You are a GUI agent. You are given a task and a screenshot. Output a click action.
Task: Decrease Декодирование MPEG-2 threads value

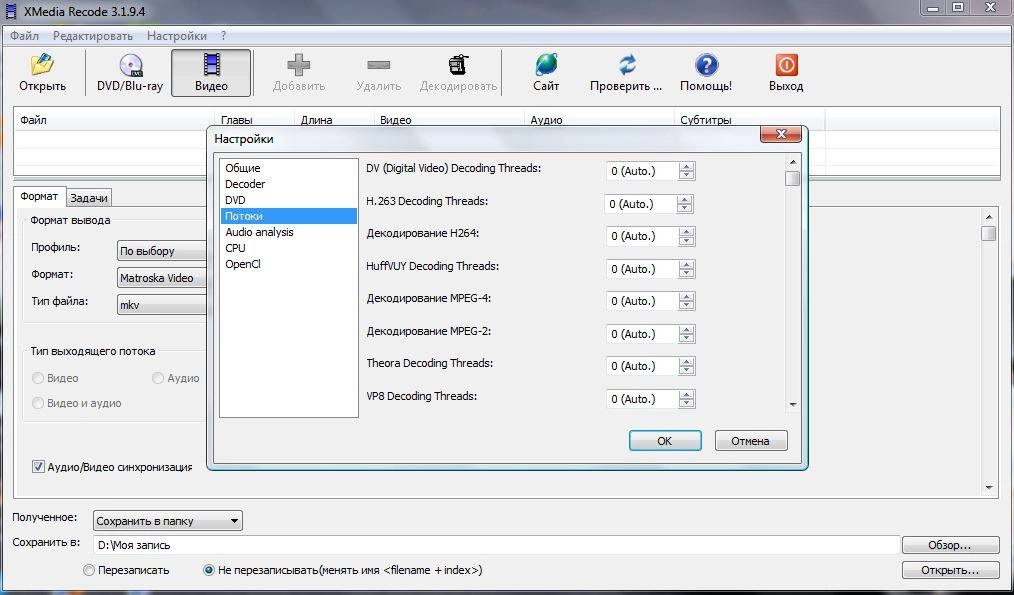click(686, 339)
